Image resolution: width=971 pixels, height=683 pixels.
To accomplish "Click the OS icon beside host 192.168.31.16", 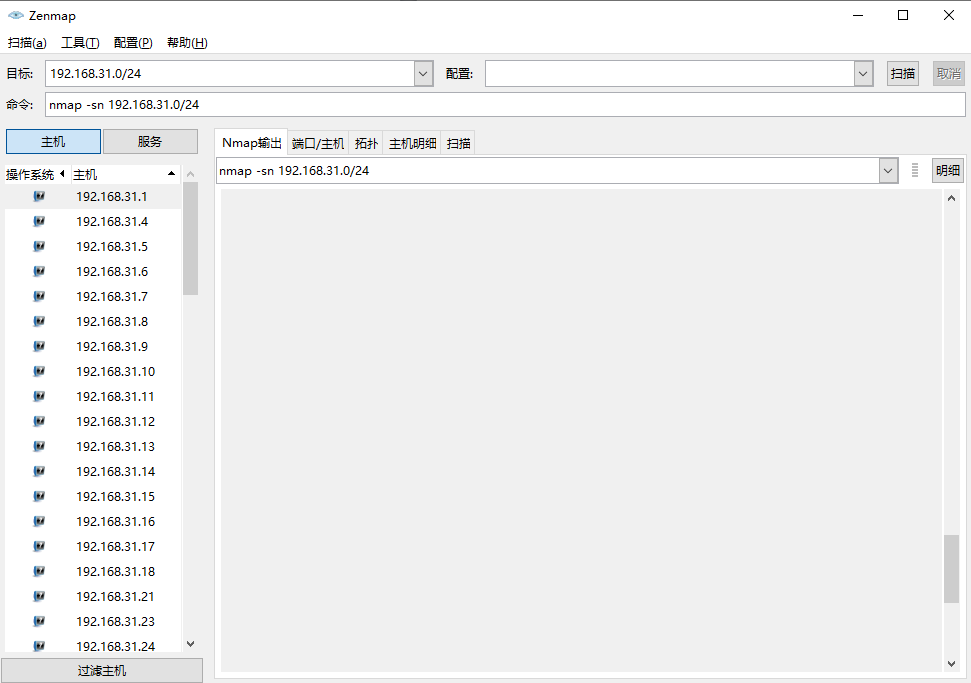I will click(x=39, y=521).
